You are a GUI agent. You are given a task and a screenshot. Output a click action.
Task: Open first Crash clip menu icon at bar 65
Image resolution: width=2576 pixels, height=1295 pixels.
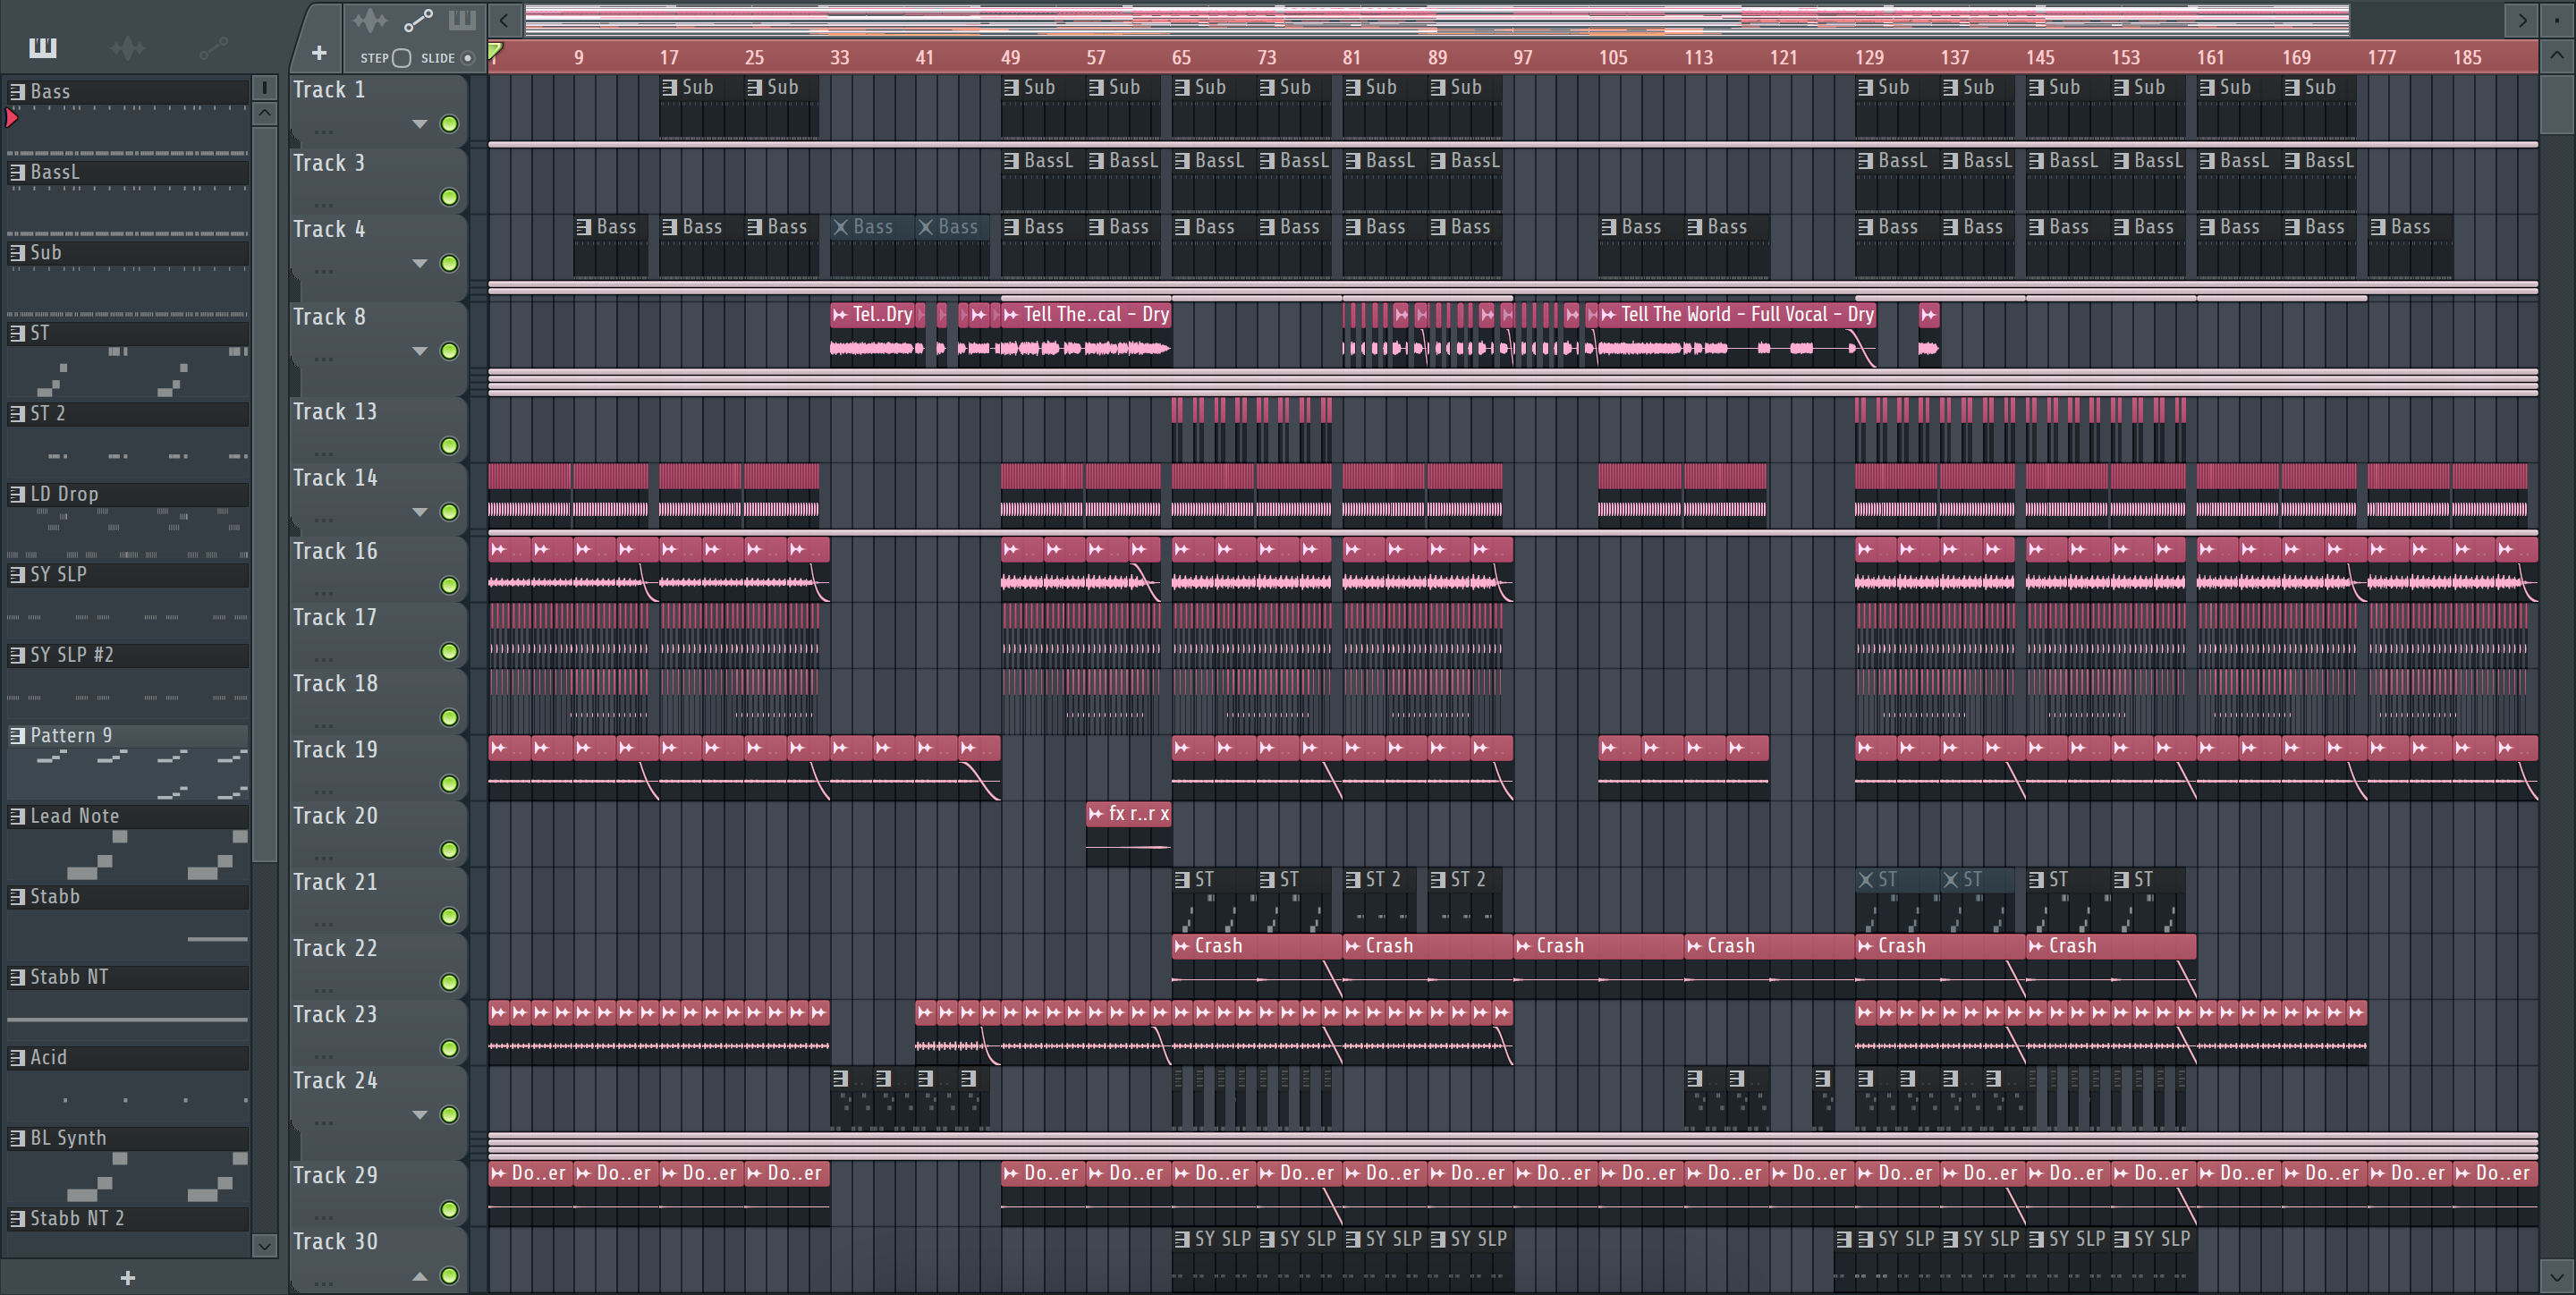click(1182, 946)
